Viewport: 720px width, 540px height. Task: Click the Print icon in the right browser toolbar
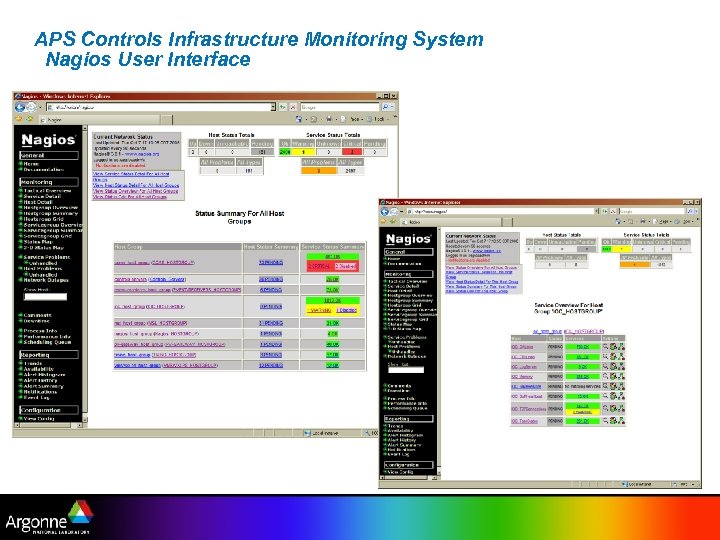click(643, 221)
